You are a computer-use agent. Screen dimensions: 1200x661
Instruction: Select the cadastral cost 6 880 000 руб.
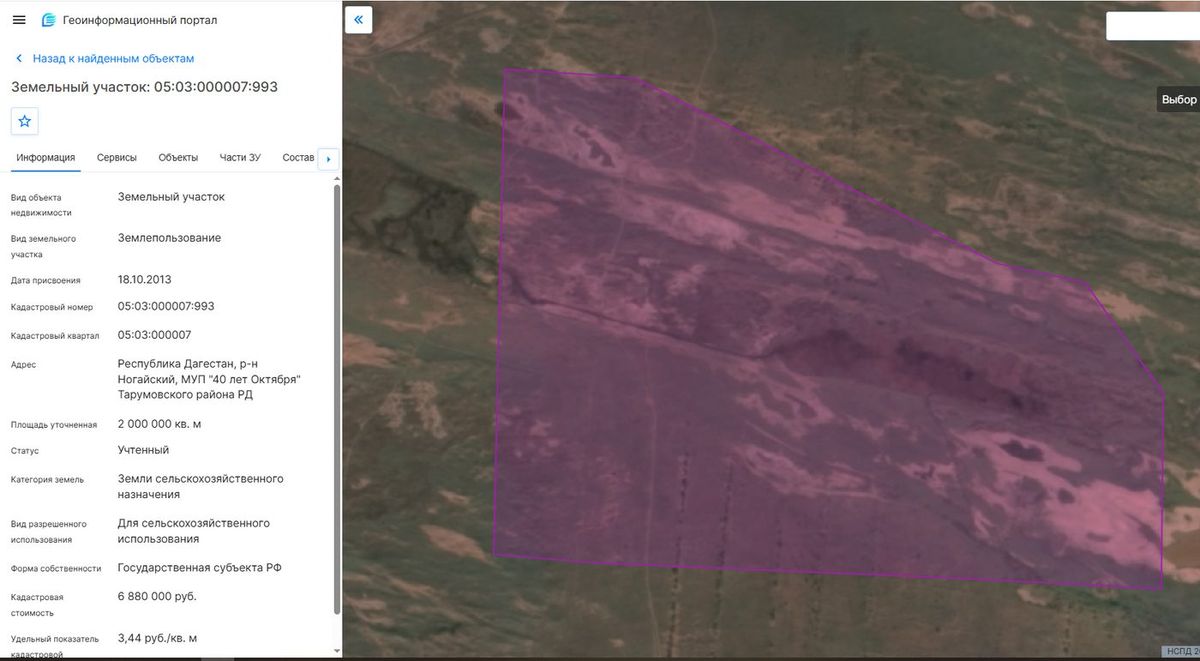point(157,597)
